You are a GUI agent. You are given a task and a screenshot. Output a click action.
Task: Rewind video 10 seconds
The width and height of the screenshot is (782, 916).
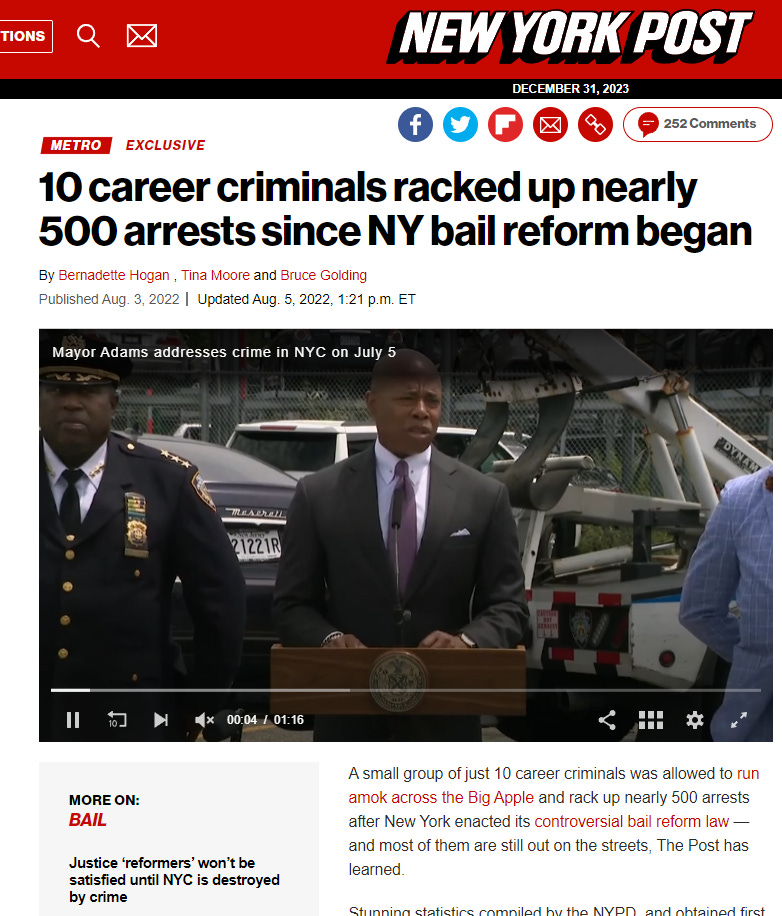point(117,720)
